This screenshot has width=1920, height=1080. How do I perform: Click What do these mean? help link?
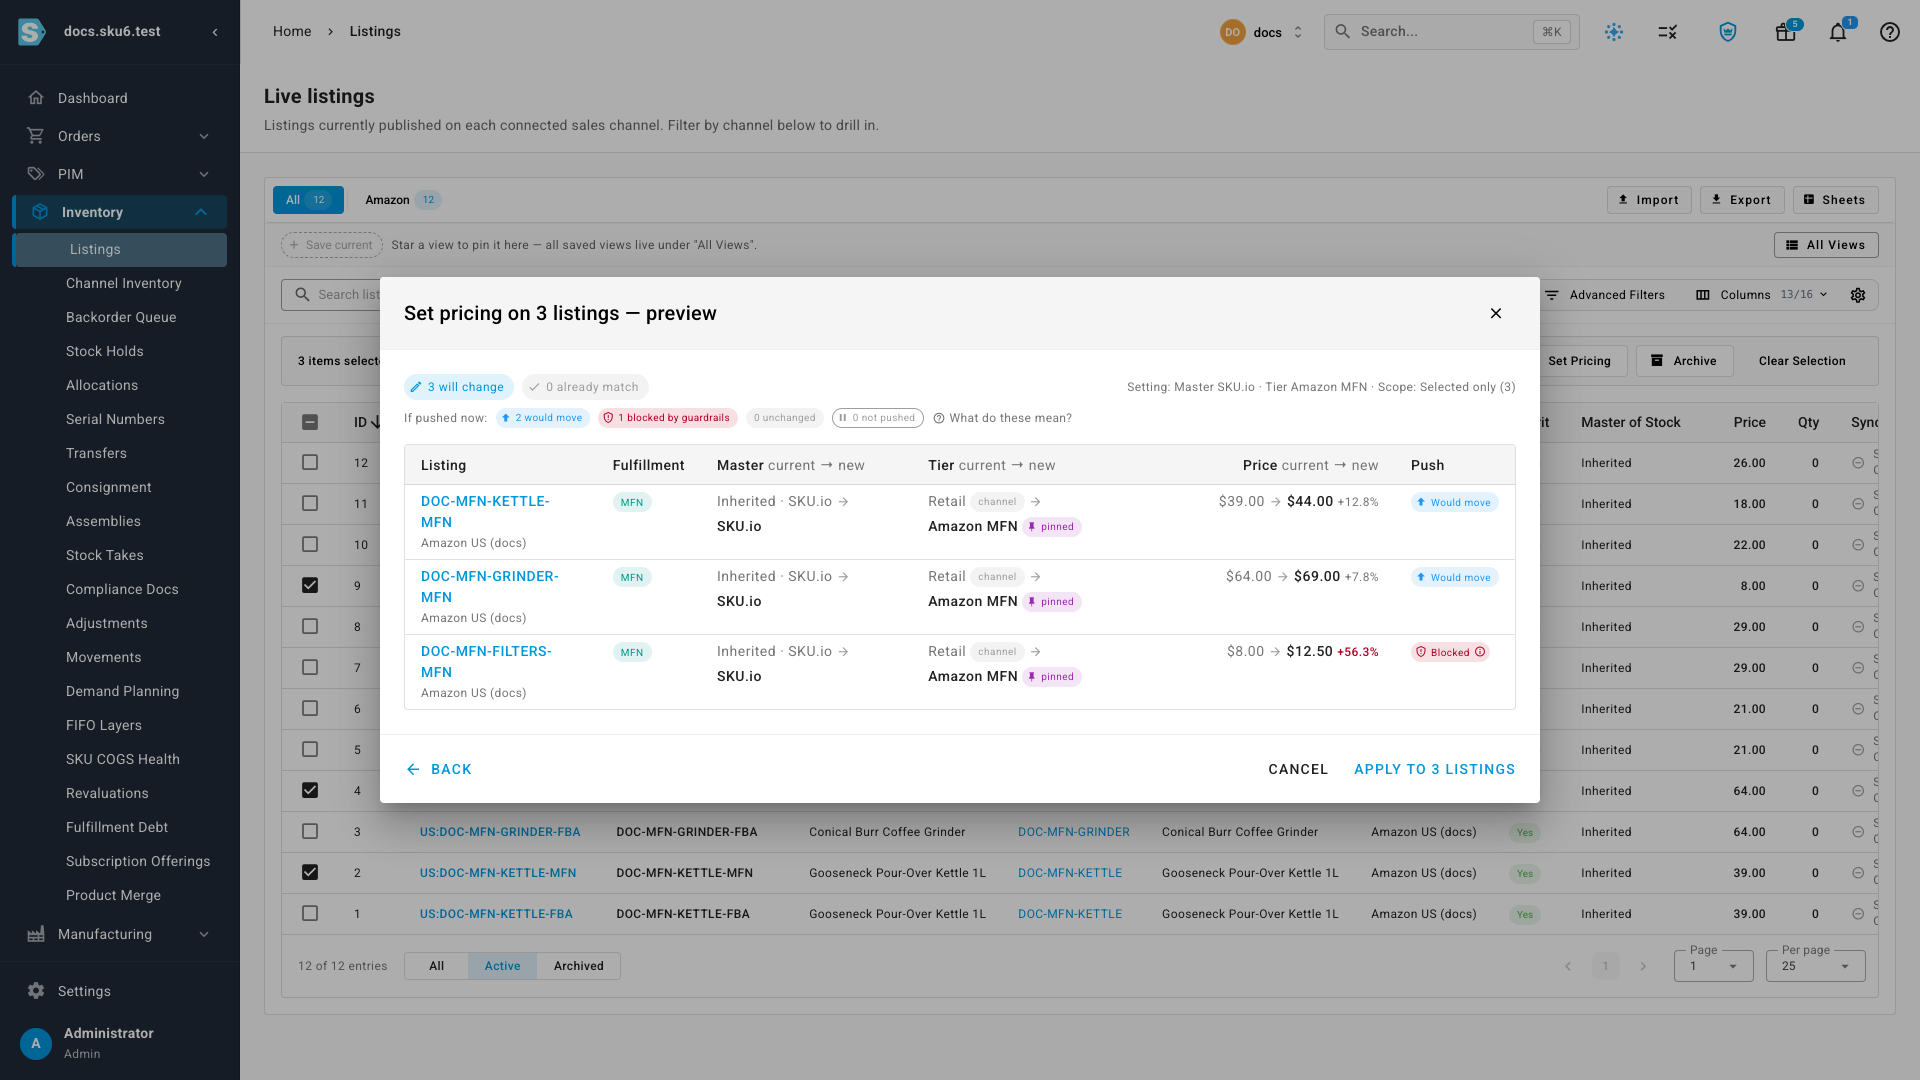coord(1002,418)
